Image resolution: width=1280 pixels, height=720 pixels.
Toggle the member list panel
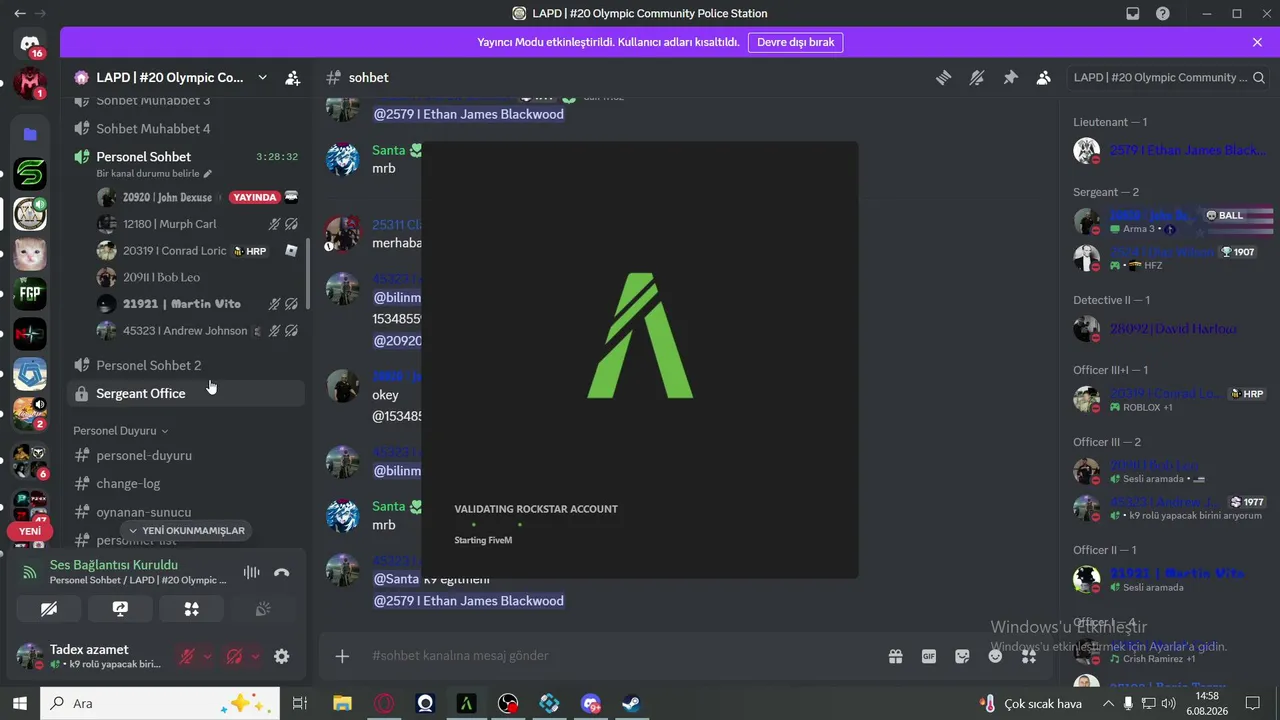(x=1044, y=78)
